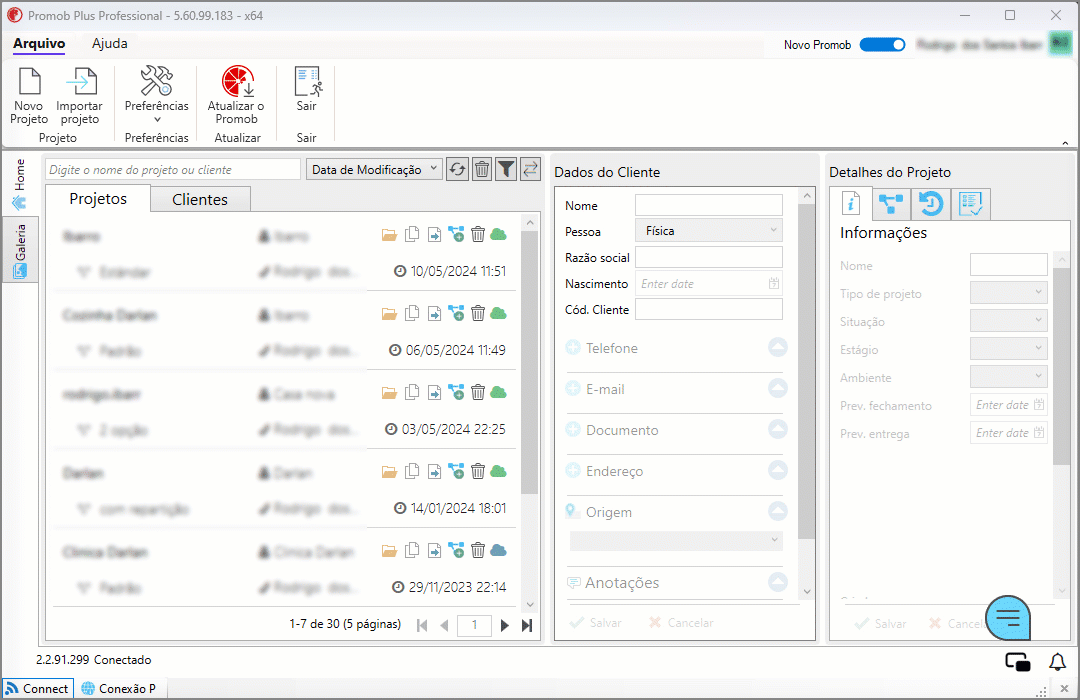Open the round blue chat menu button
This screenshot has height=700, width=1080.
[x=1008, y=617]
